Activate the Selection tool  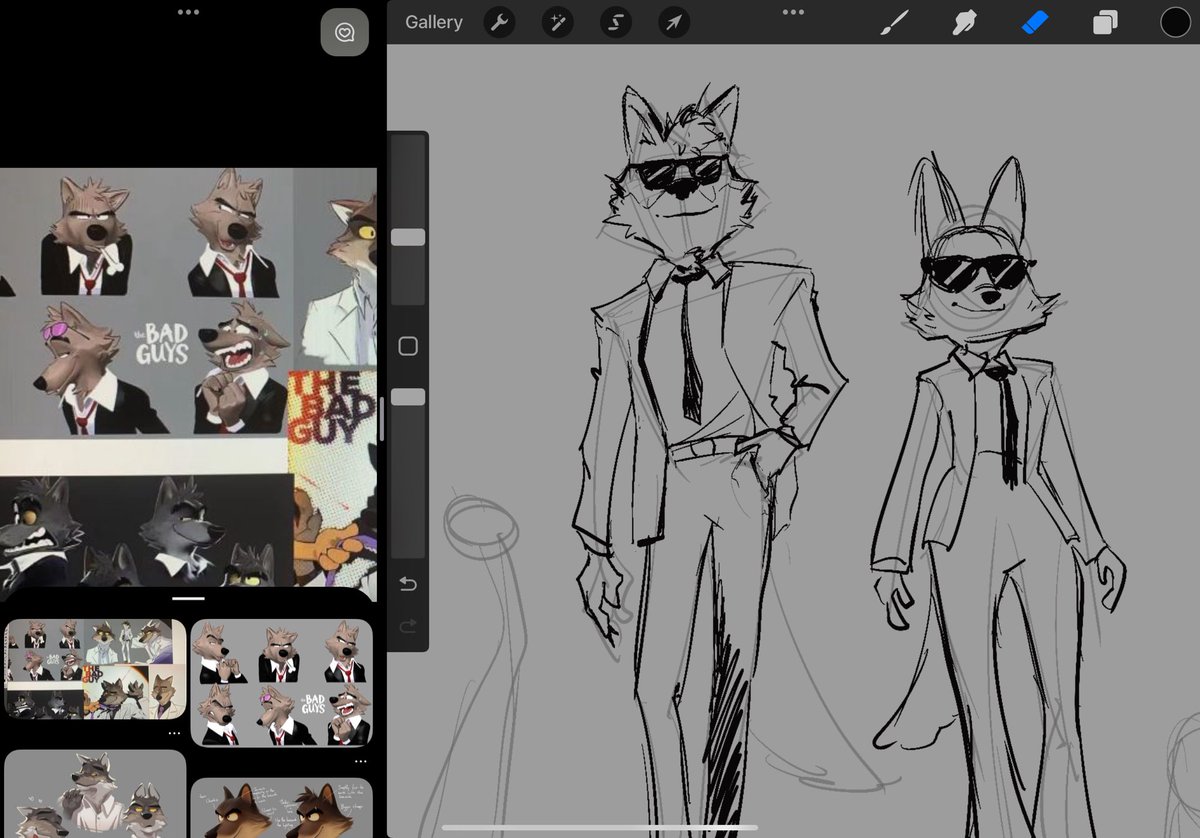pyautogui.click(x=615, y=22)
